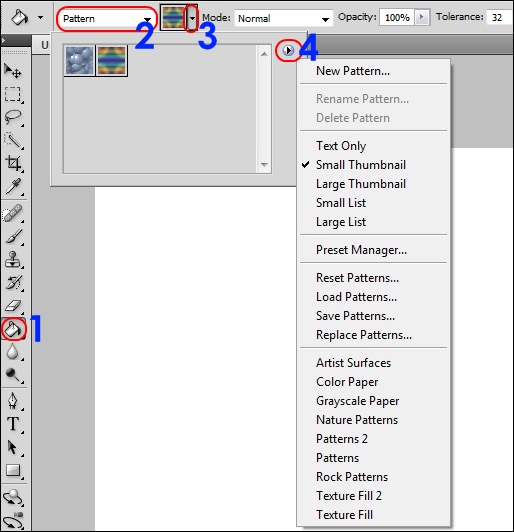Screen dimensions: 514x532
Task: Select the Blur tool
Action: click(x=13, y=352)
